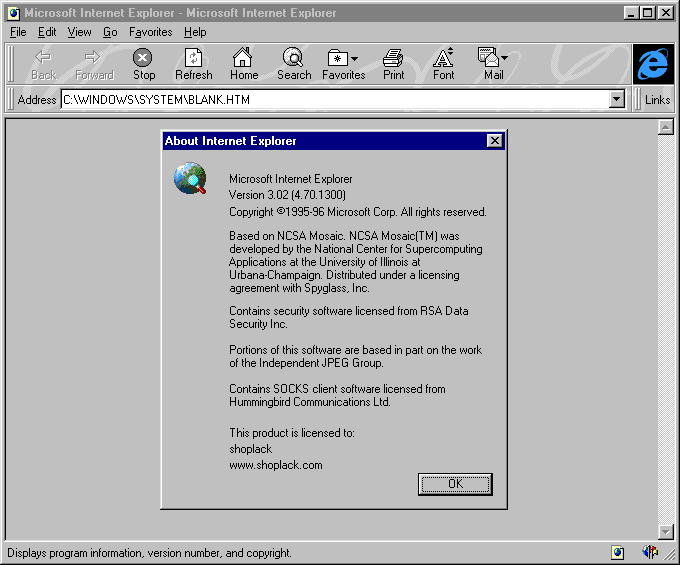Viewport: 680px width, 565px height.
Task: Open the View menu
Action: 79,32
